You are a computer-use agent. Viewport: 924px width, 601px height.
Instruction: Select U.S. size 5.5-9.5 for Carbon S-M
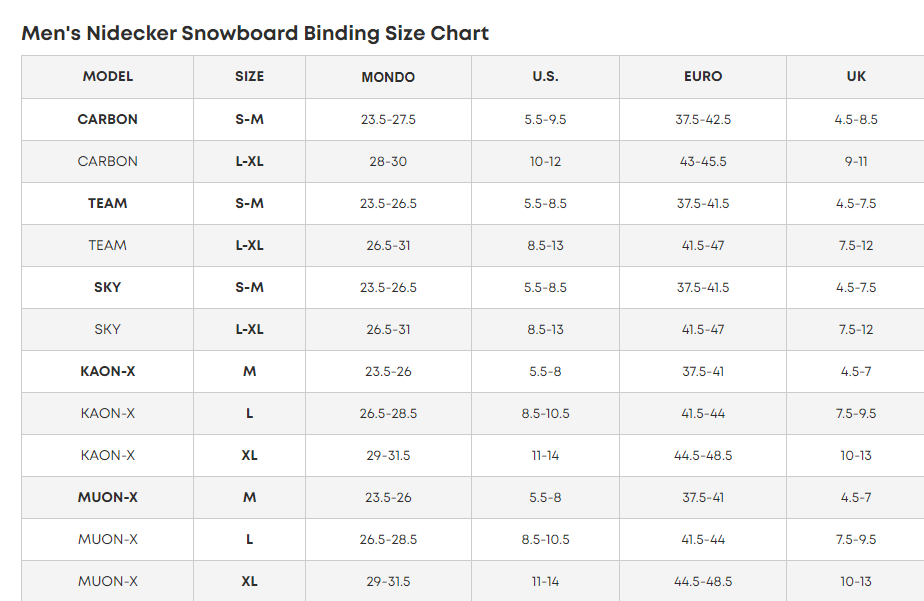click(545, 119)
